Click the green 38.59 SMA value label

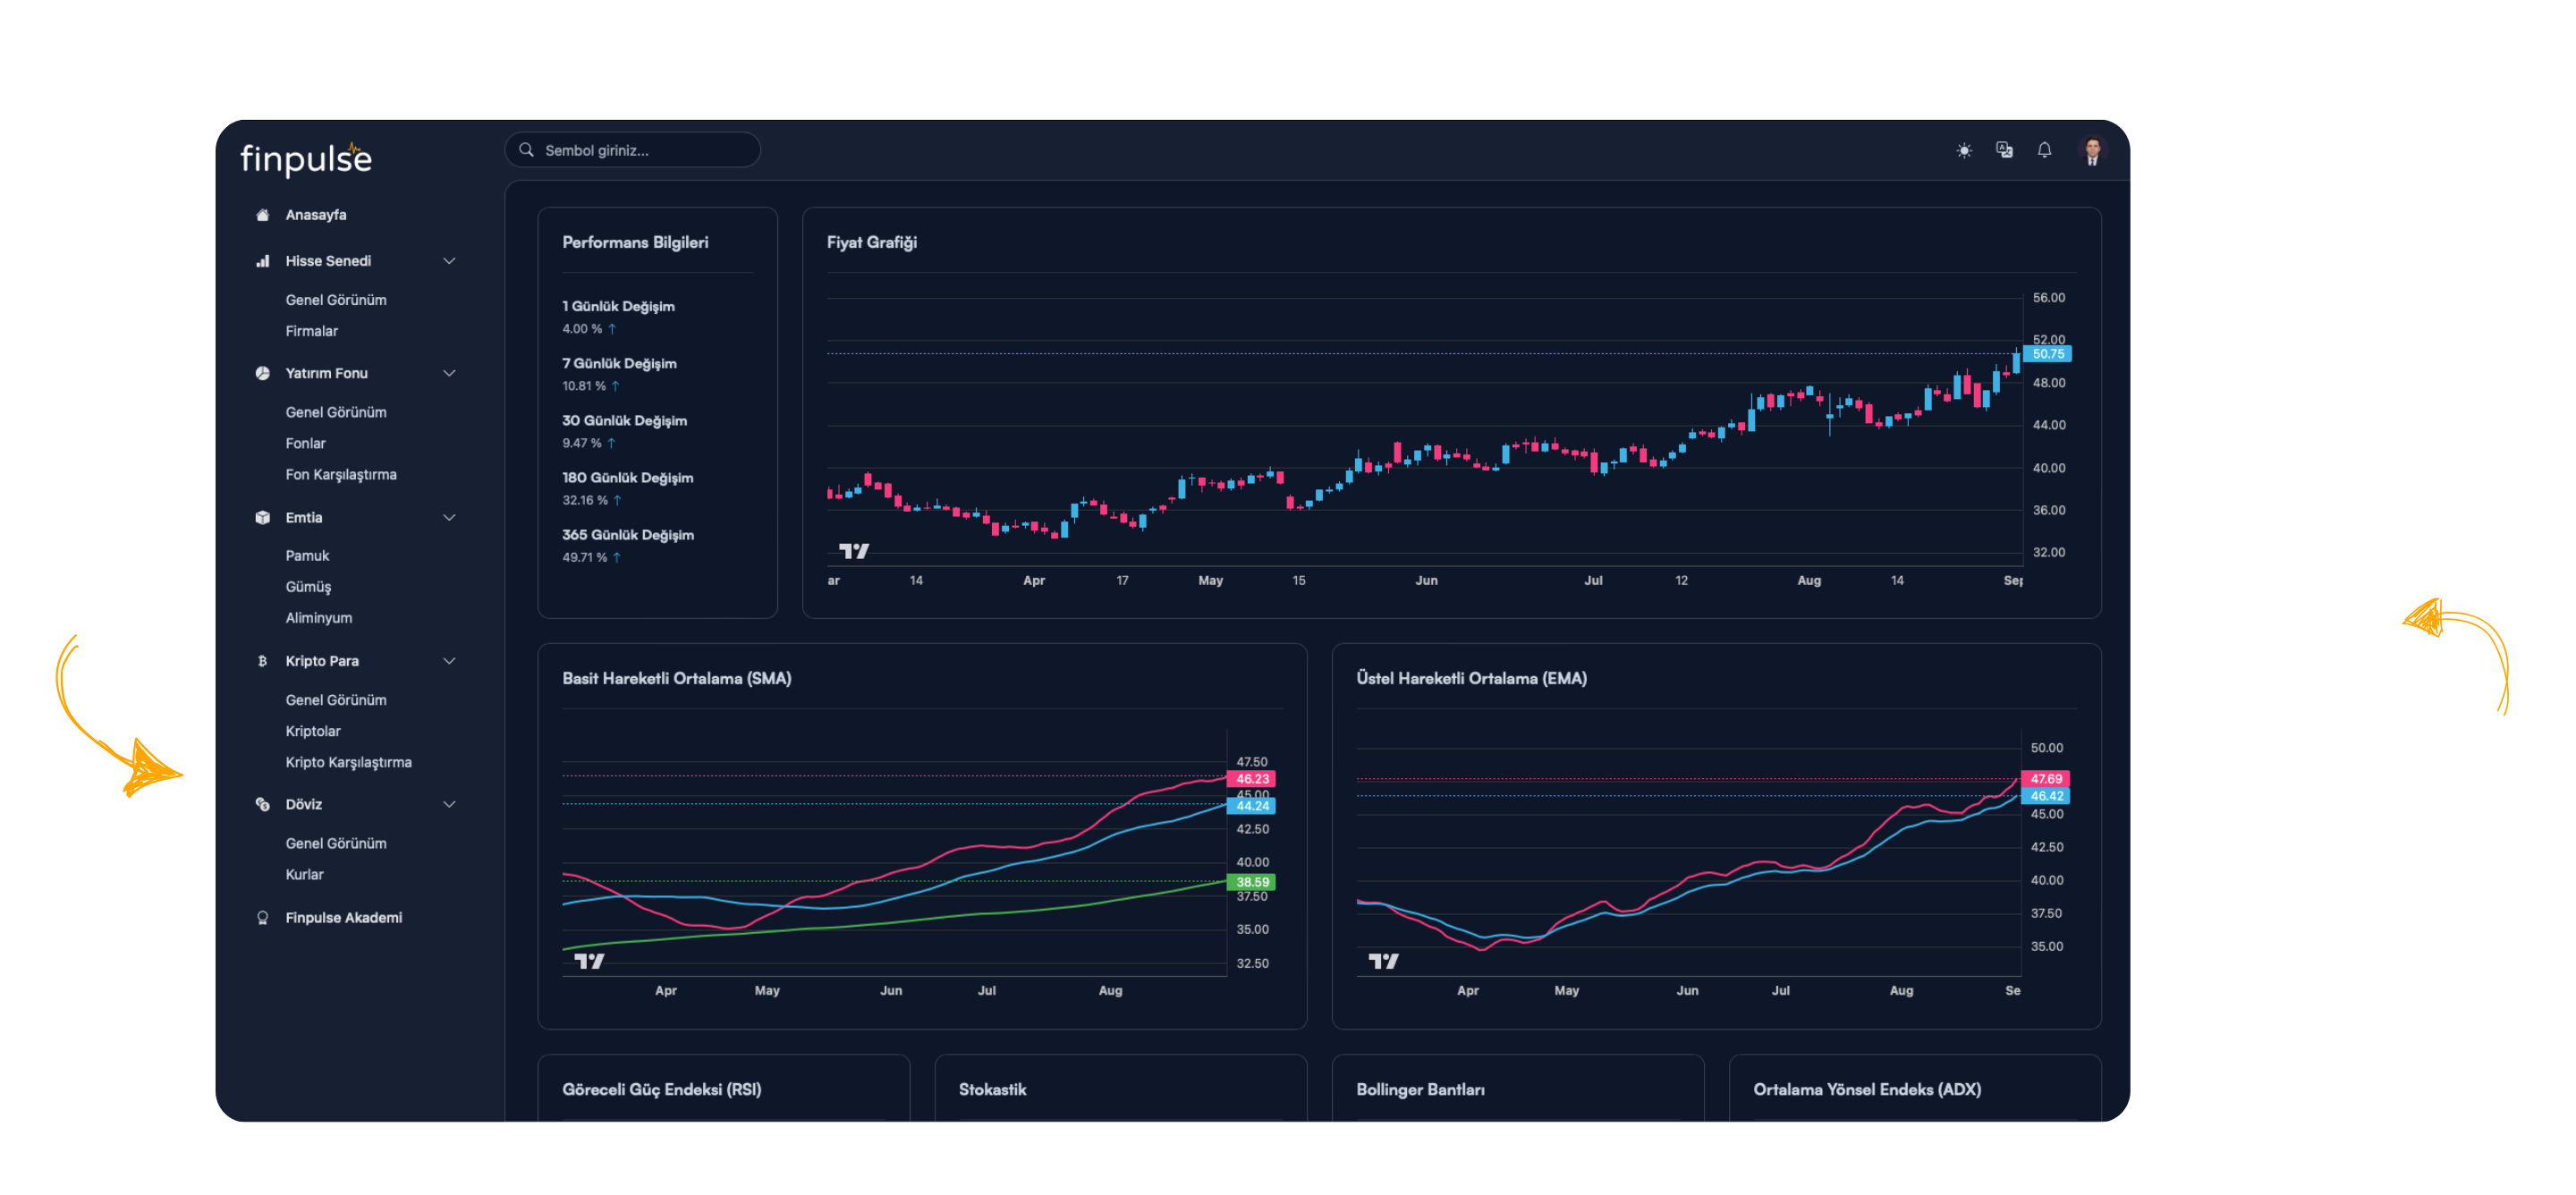point(1251,882)
